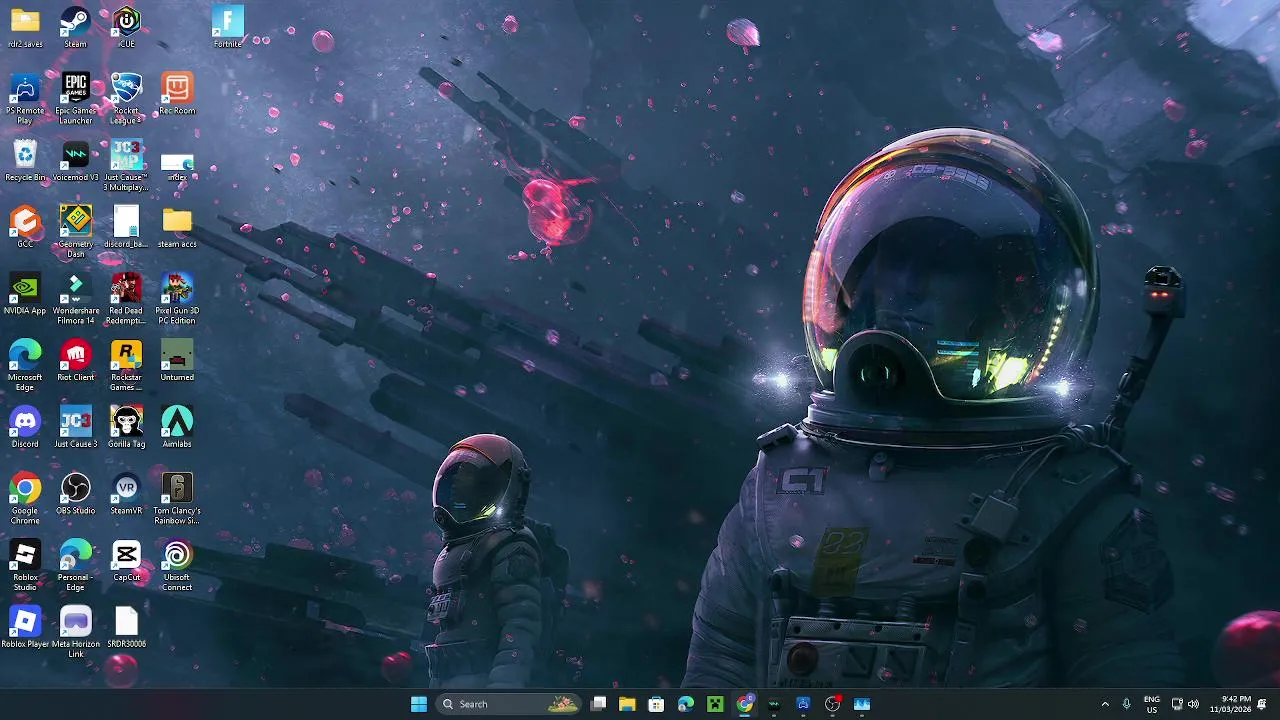The image size is (1280, 720).
Task: Select Pixel Gun 3D PC Edition
Action: point(177,298)
